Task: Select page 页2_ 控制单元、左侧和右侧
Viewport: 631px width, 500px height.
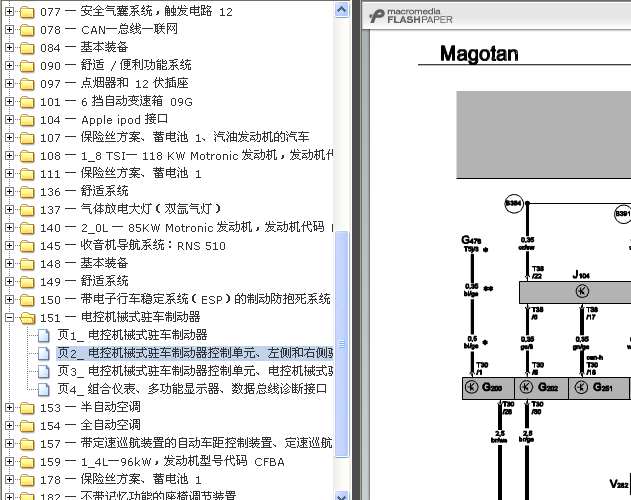Action: tap(195, 353)
